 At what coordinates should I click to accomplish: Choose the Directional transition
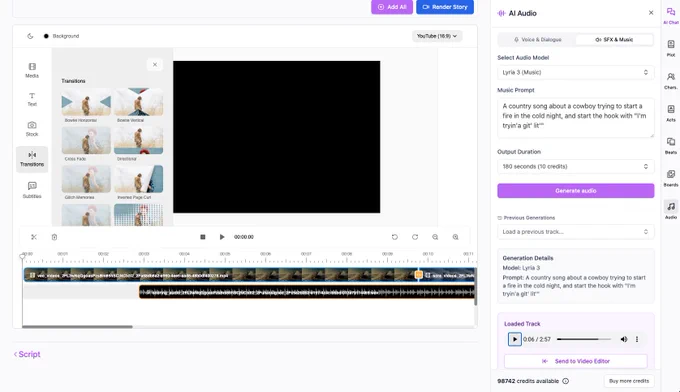tap(138, 140)
